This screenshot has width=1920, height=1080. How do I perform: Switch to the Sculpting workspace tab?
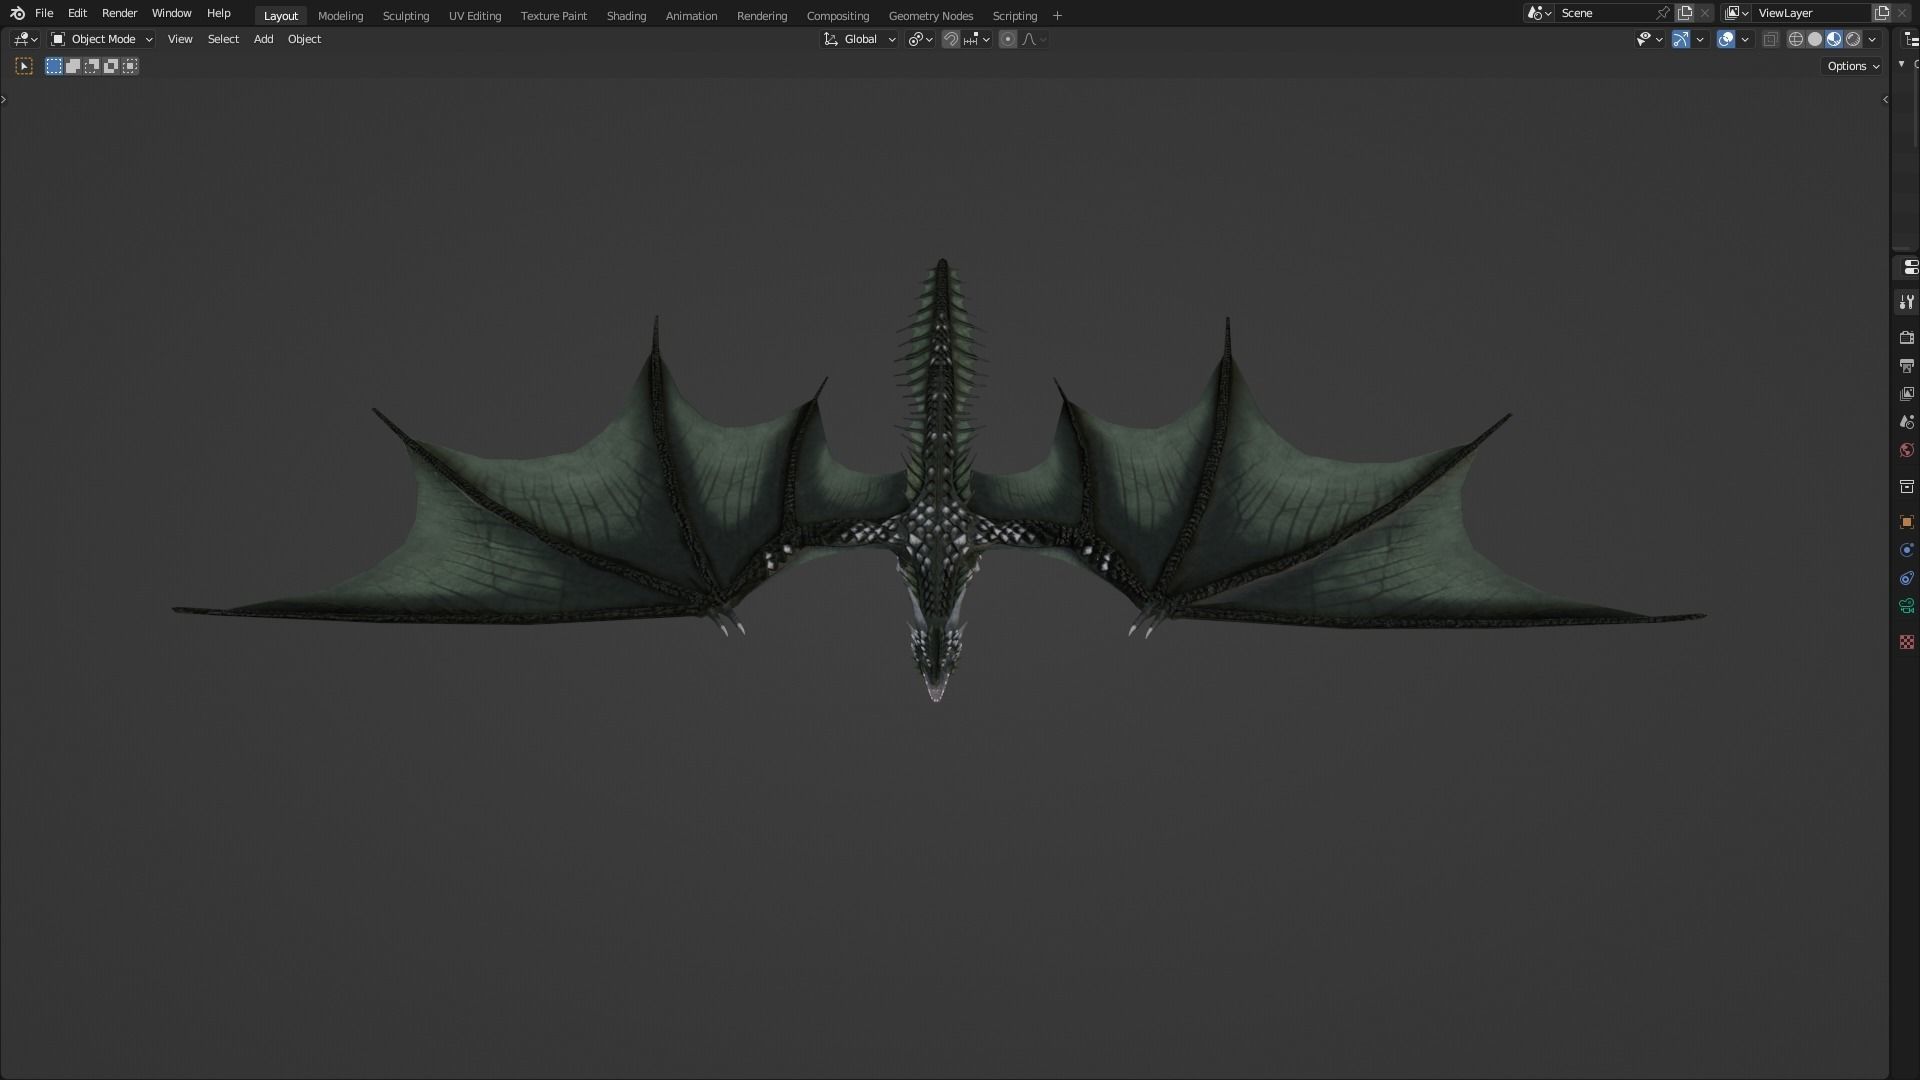click(405, 16)
